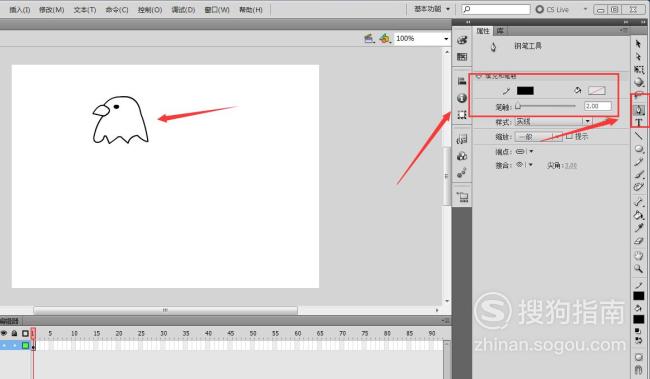Open the 修改(M) menu
This screenshot has width=650, height=379.
point(51,9)
